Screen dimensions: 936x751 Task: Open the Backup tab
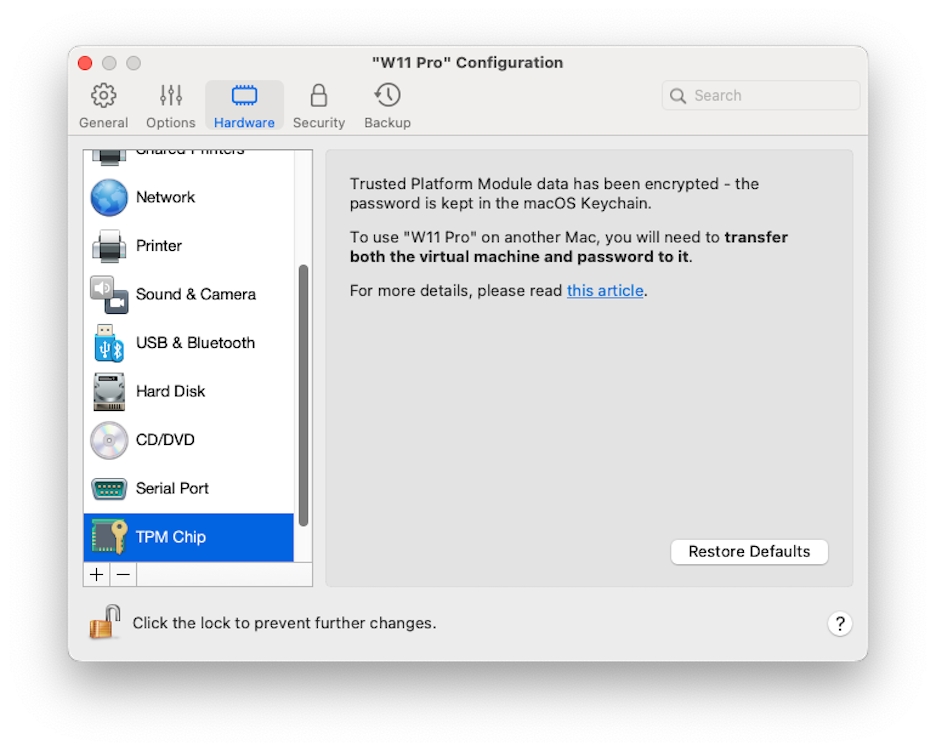(387, 106)
